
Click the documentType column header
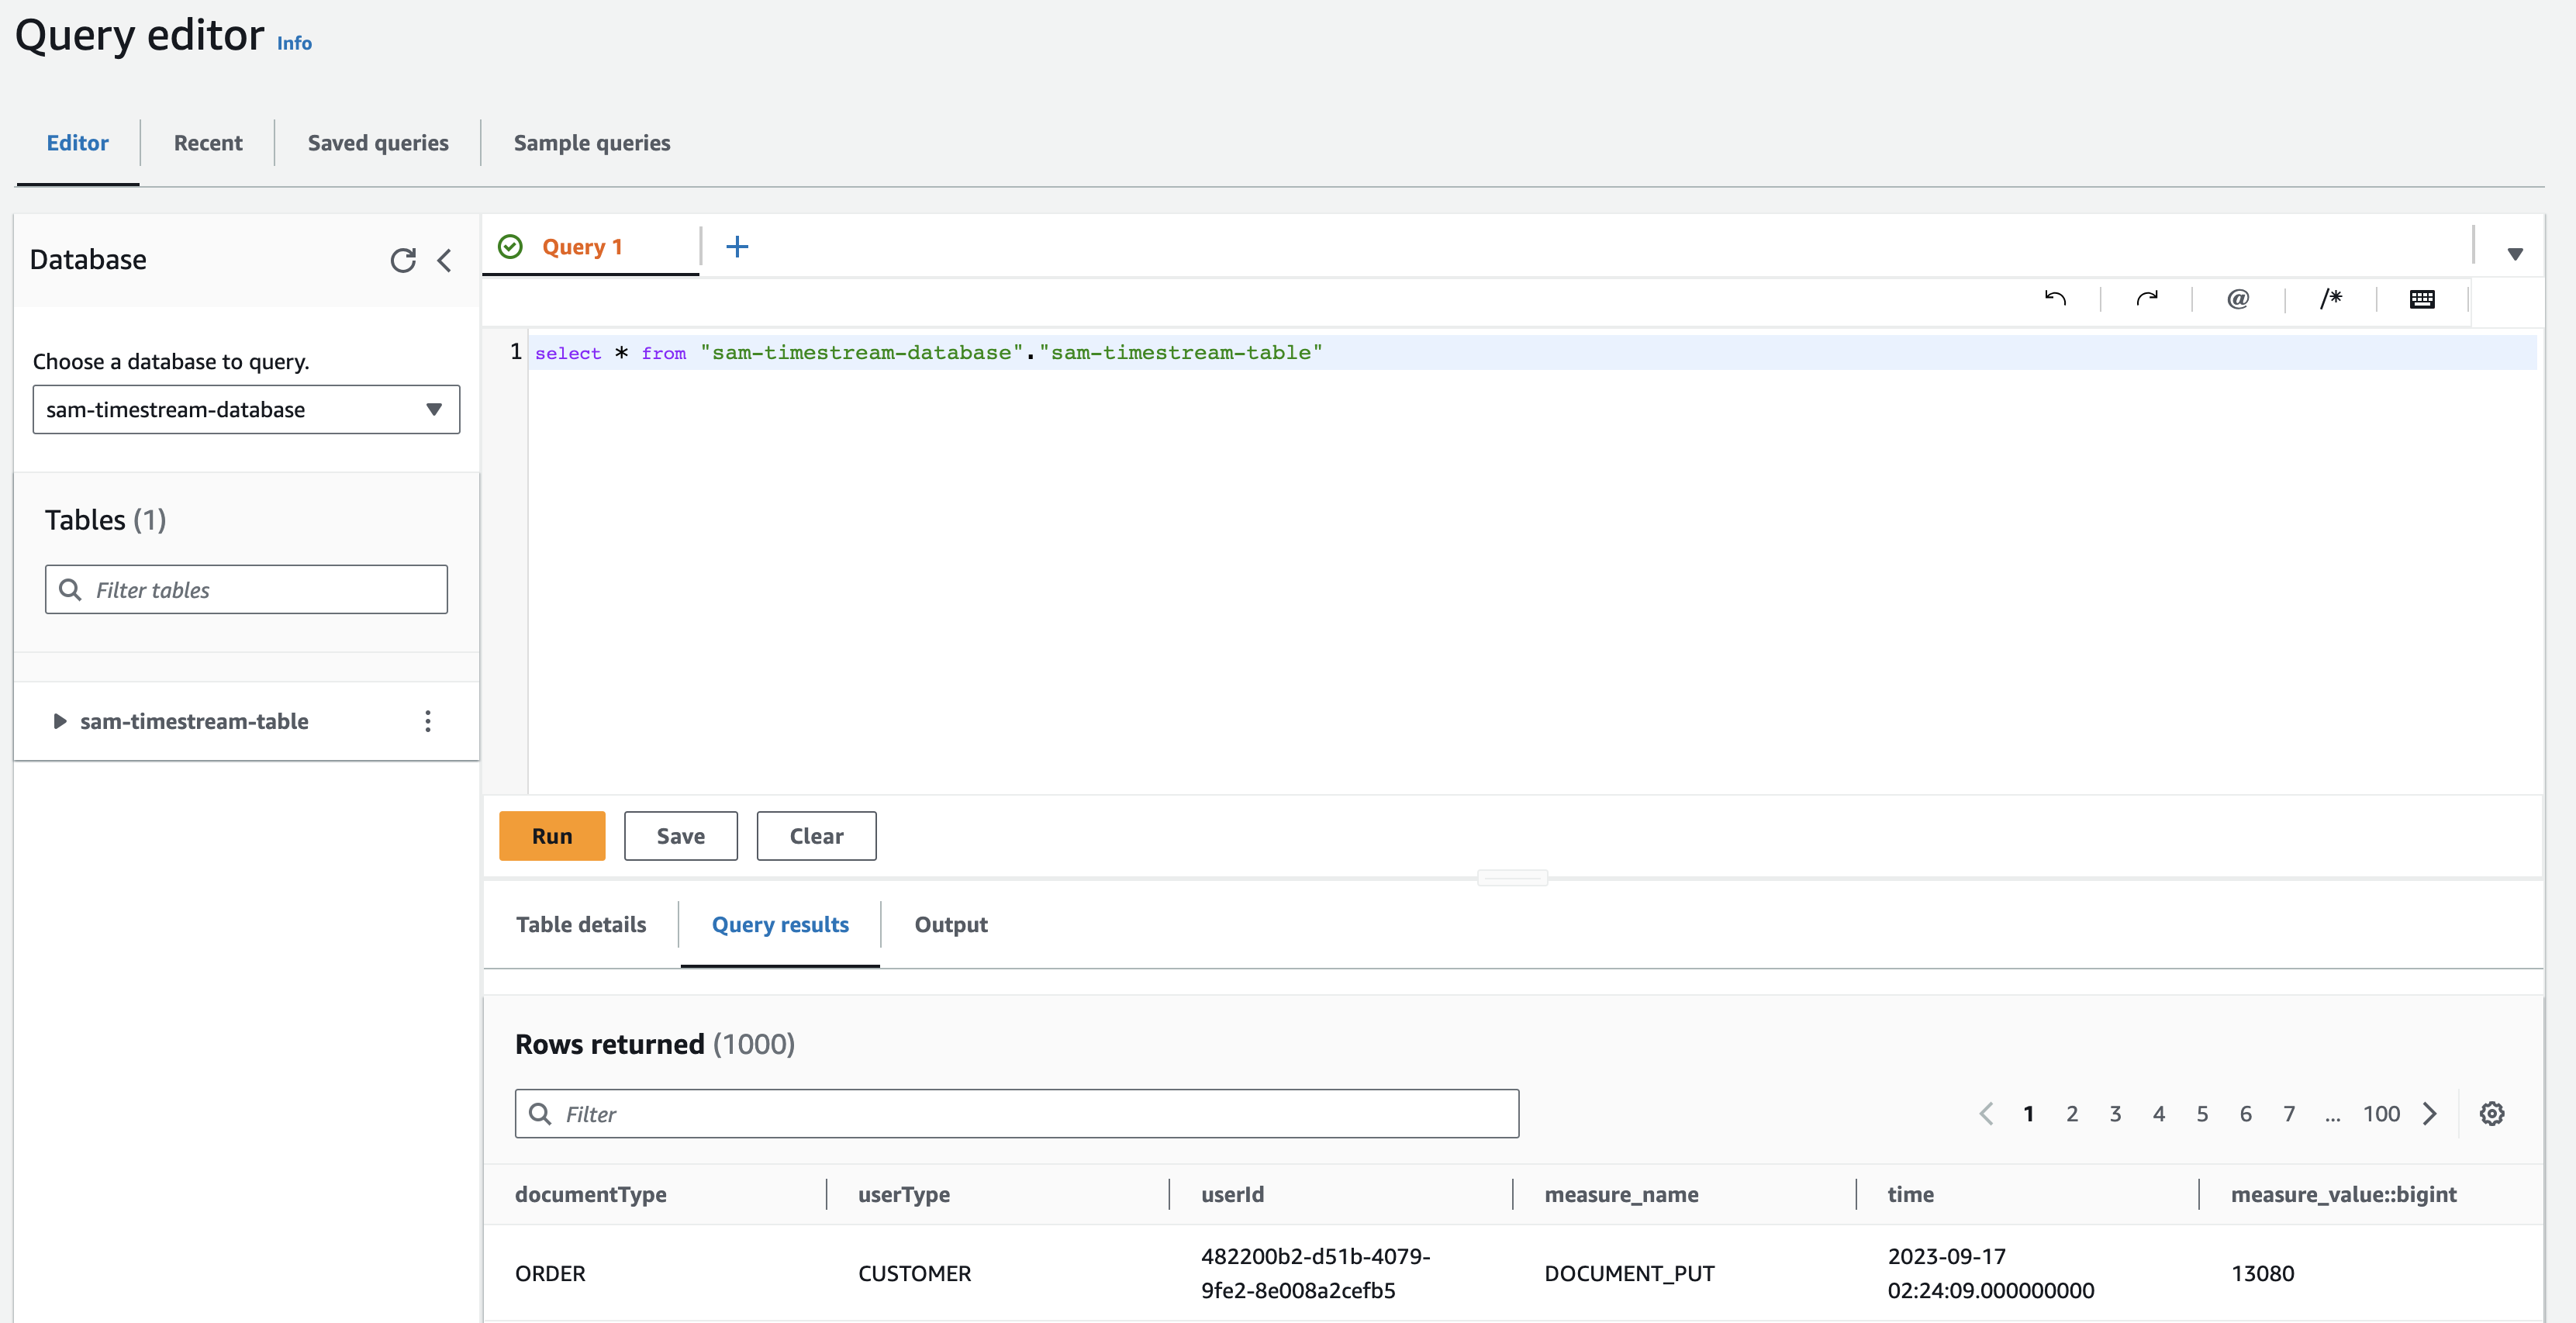point(590,1194)
